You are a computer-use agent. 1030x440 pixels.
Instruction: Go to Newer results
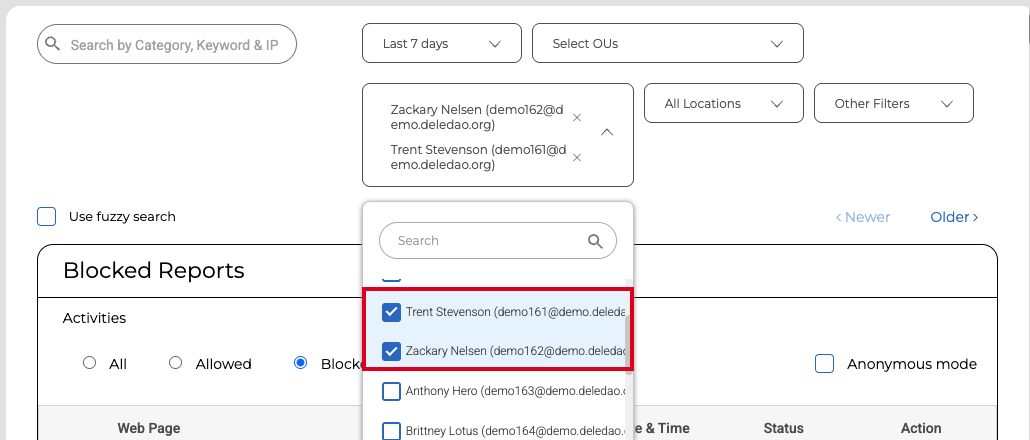click(x=862, y=217)
